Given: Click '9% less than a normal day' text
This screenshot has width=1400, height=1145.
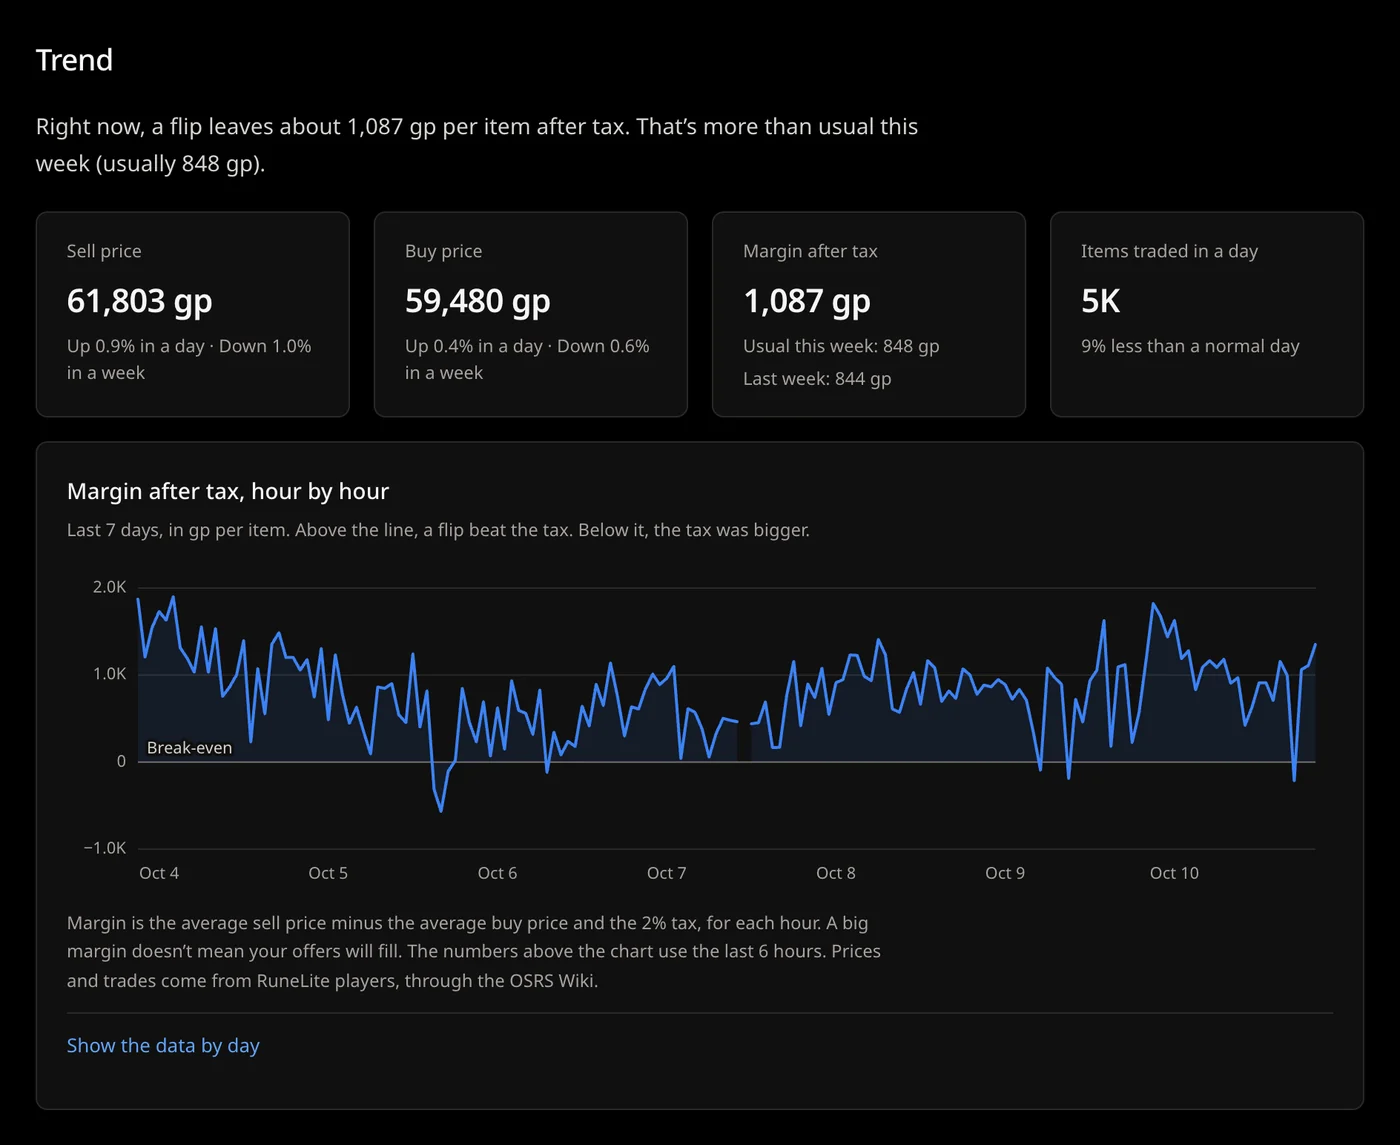Looking at the screenshot, I should click(x=1190, y=346).
